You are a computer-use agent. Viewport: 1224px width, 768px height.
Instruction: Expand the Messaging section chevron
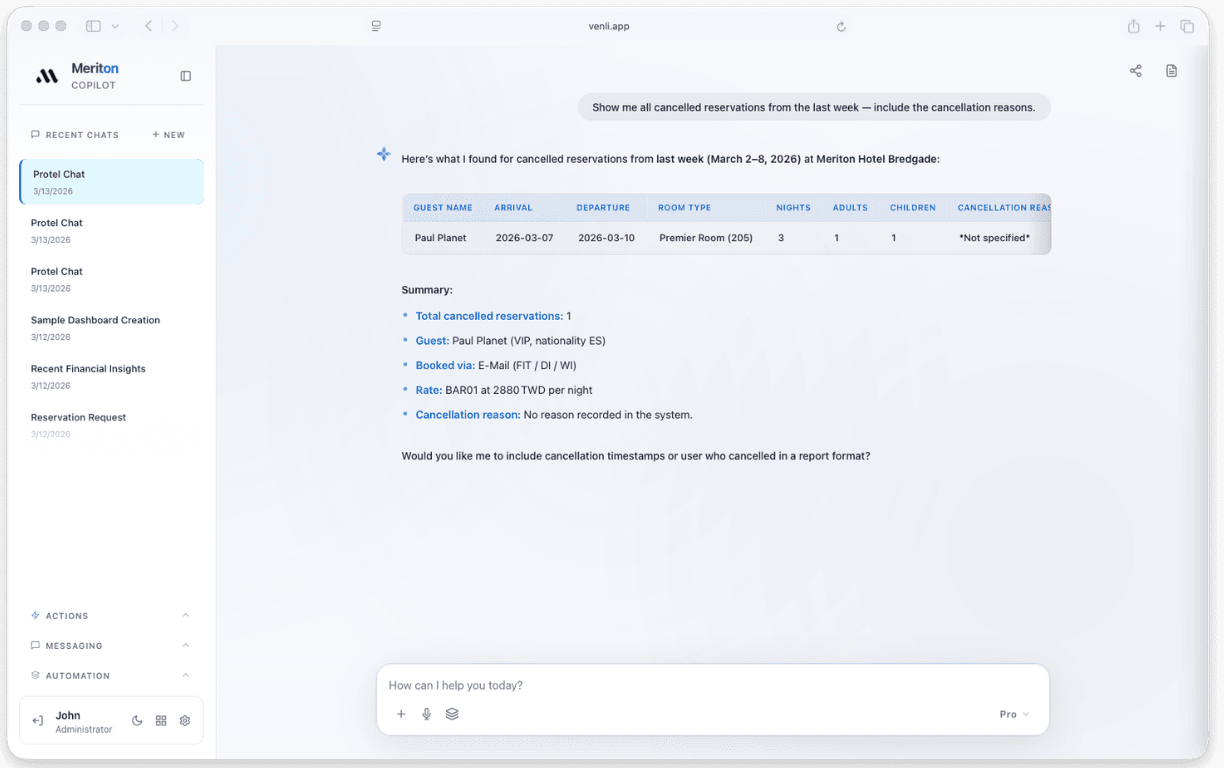[186, 646]
